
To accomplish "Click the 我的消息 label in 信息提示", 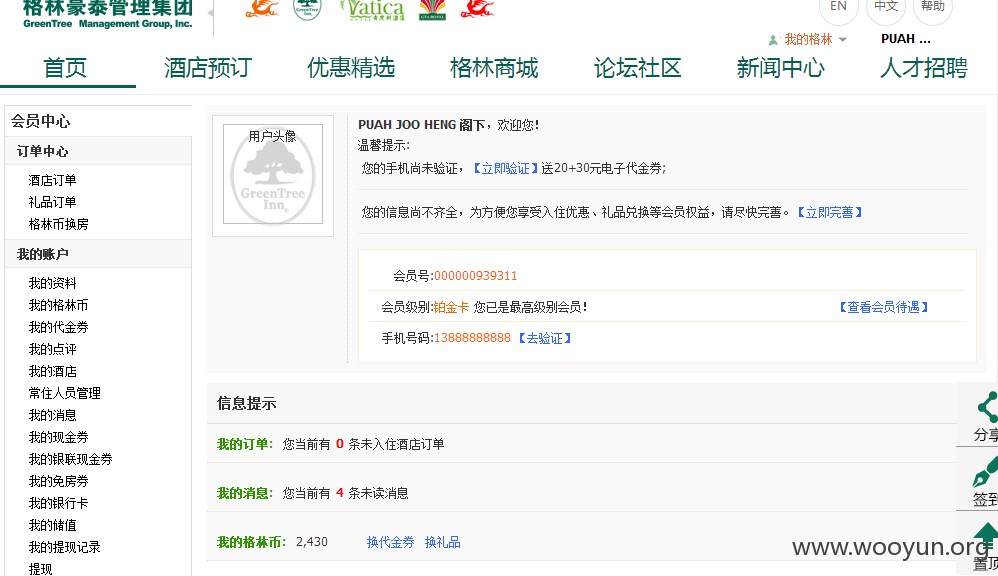I will [245, 493].
